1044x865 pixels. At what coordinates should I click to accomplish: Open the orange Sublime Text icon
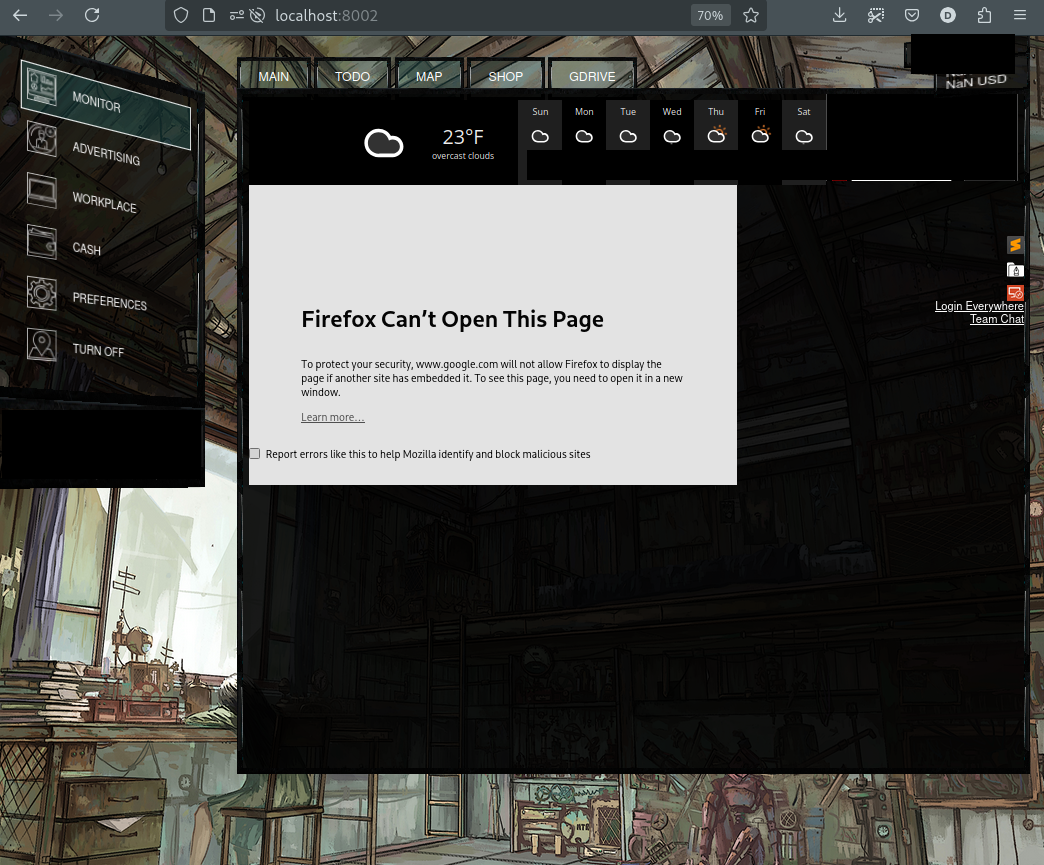(x=1015, y=245)
